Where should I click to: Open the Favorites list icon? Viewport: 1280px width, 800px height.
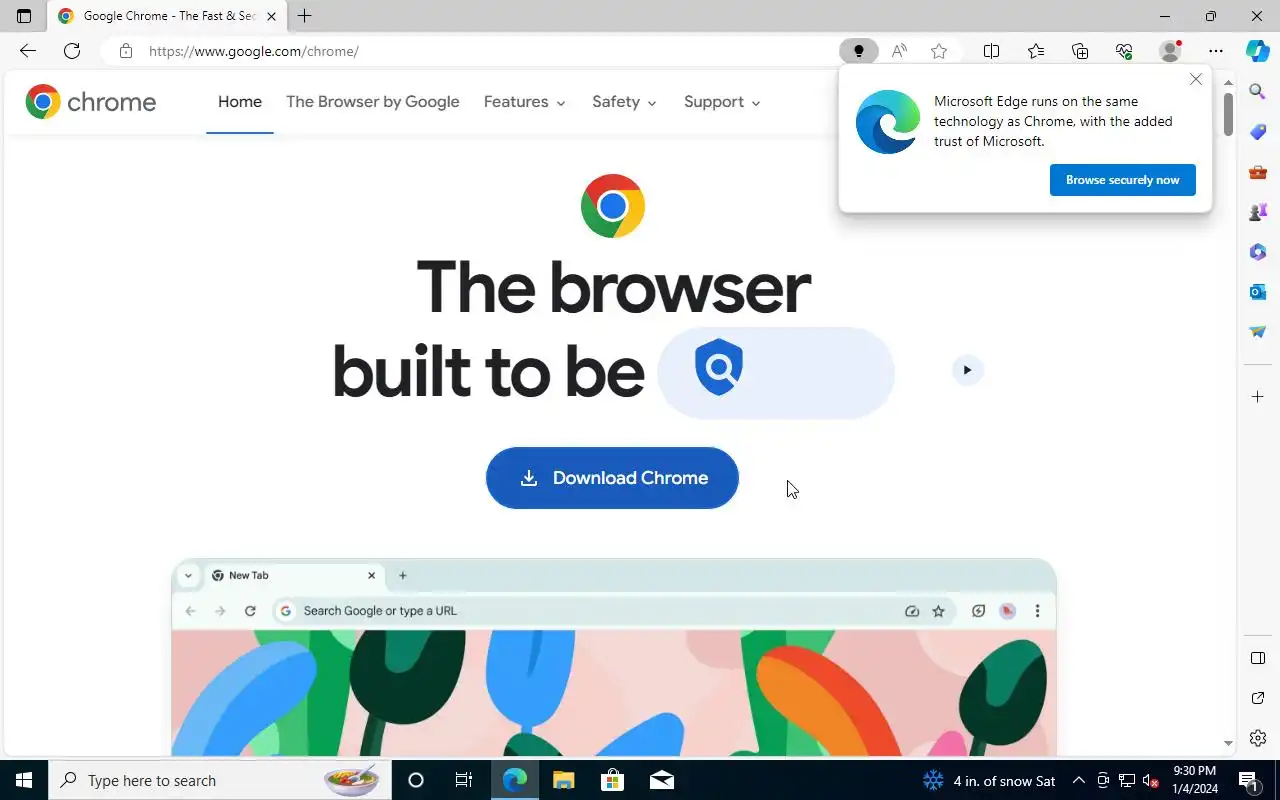(x=1036, y=51)
